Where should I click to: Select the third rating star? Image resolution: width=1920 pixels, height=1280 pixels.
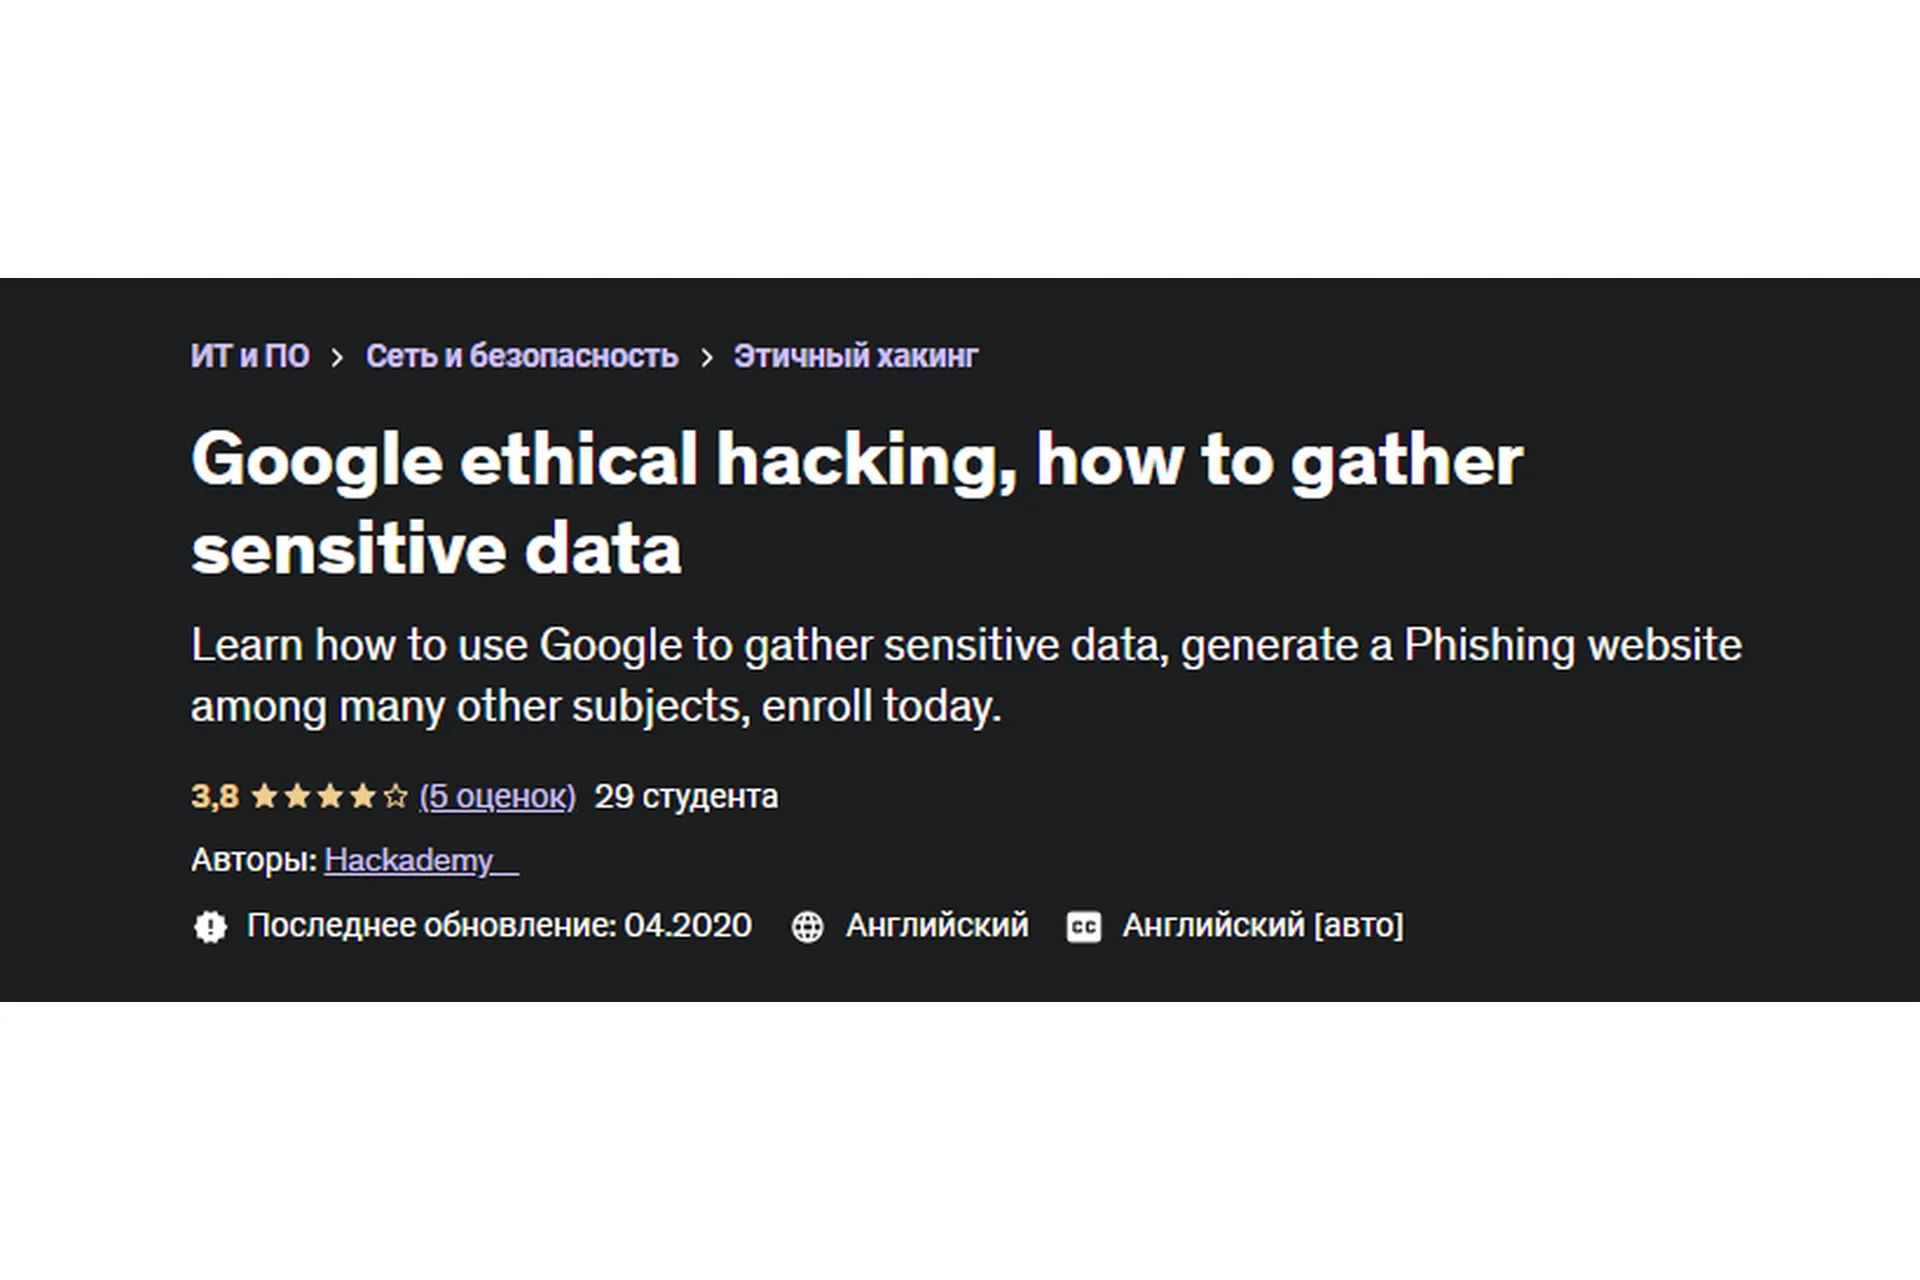click(331, 795)
